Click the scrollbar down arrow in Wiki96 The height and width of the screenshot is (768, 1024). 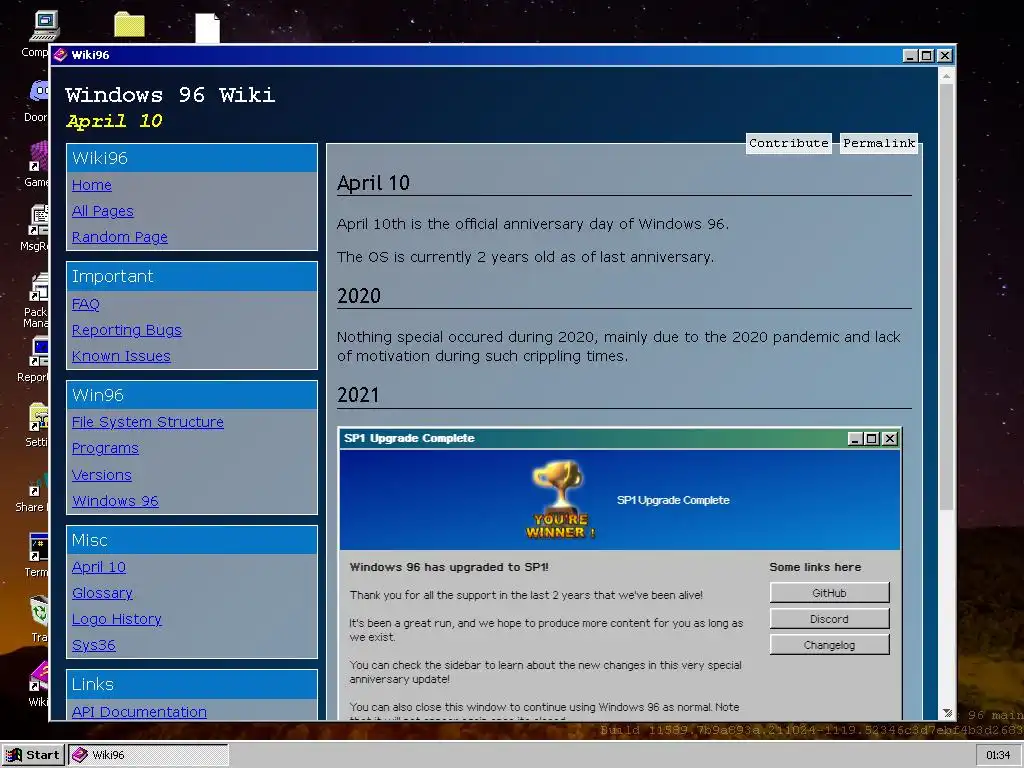(x=946, y=712)
